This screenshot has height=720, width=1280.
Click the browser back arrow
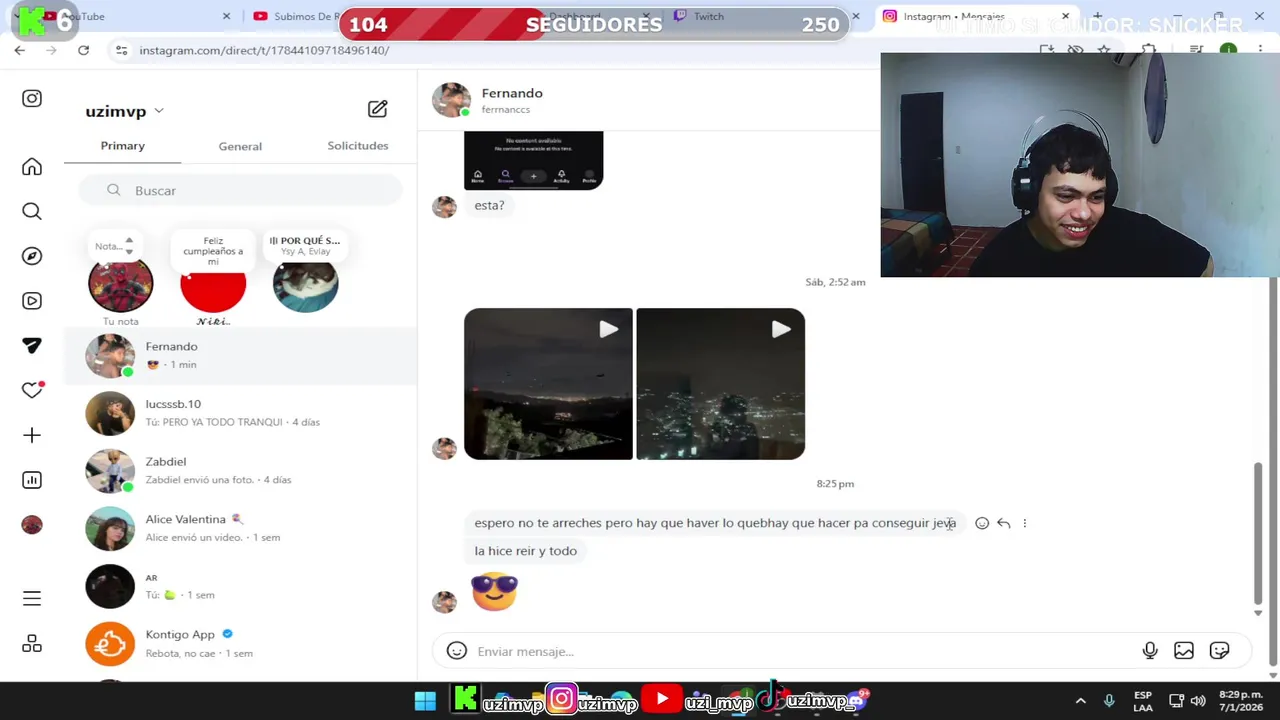[x=20, y=50]
